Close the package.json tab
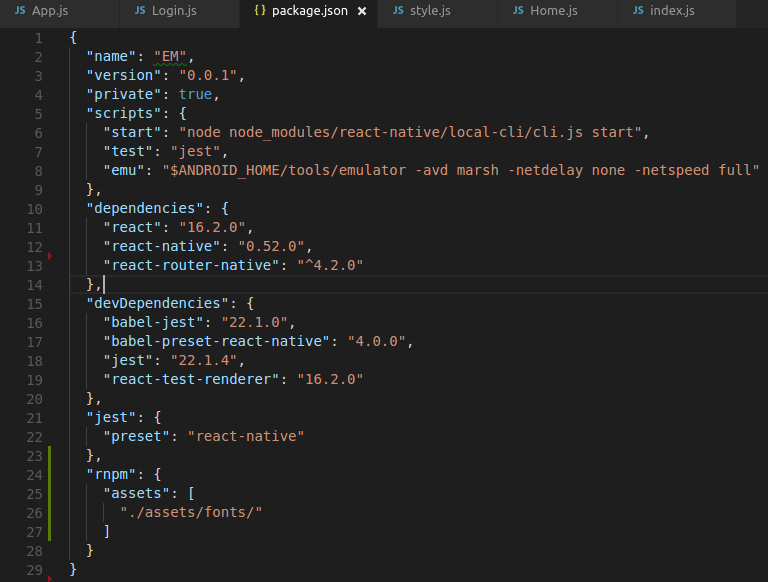 pos(362,11)
